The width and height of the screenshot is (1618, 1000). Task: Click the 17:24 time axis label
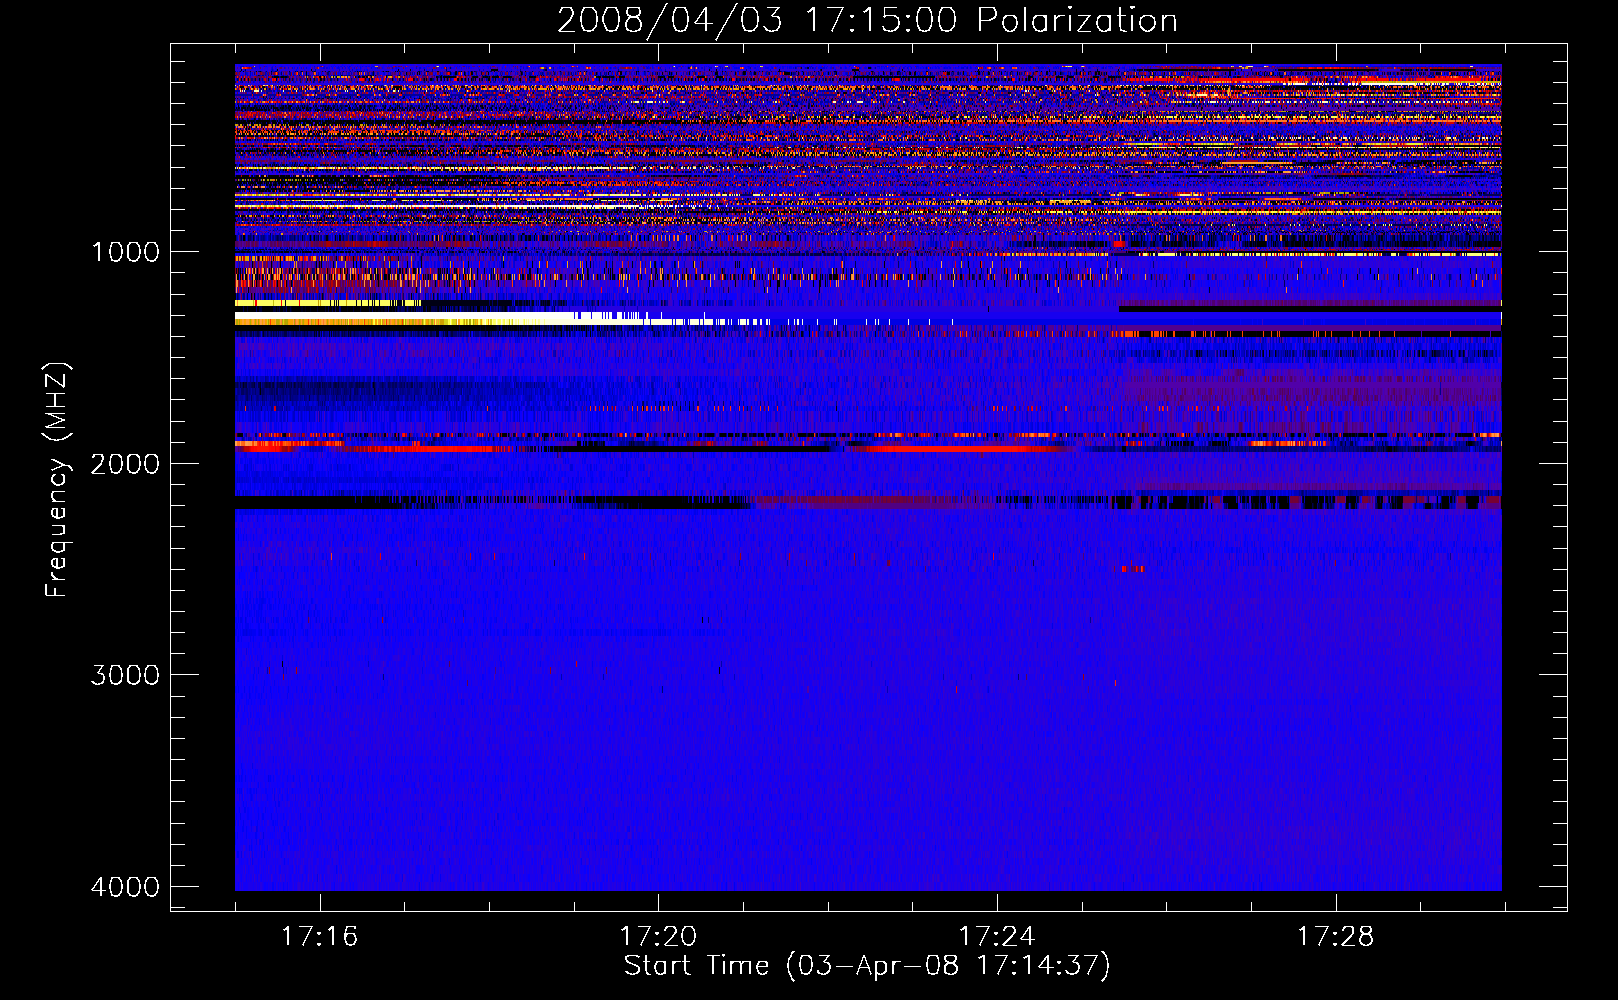tap(997, 937)
